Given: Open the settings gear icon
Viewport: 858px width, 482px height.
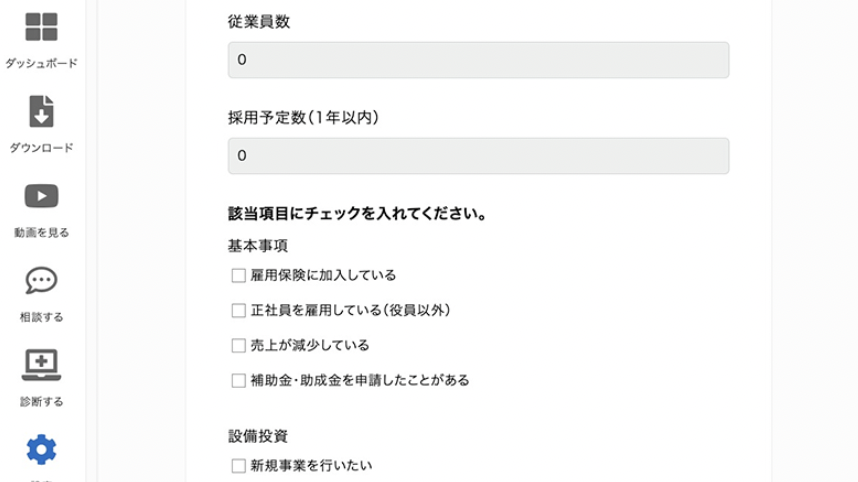Looking at the screenshot, I should click(41, 450).
